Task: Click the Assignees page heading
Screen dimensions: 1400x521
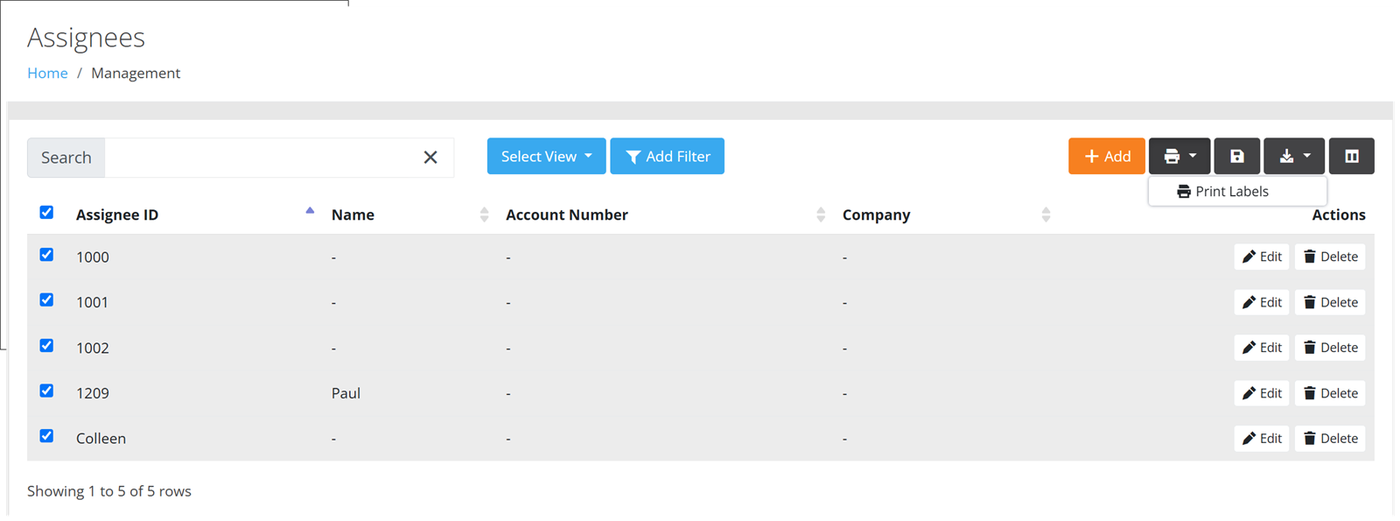Action: click(86, 37)
